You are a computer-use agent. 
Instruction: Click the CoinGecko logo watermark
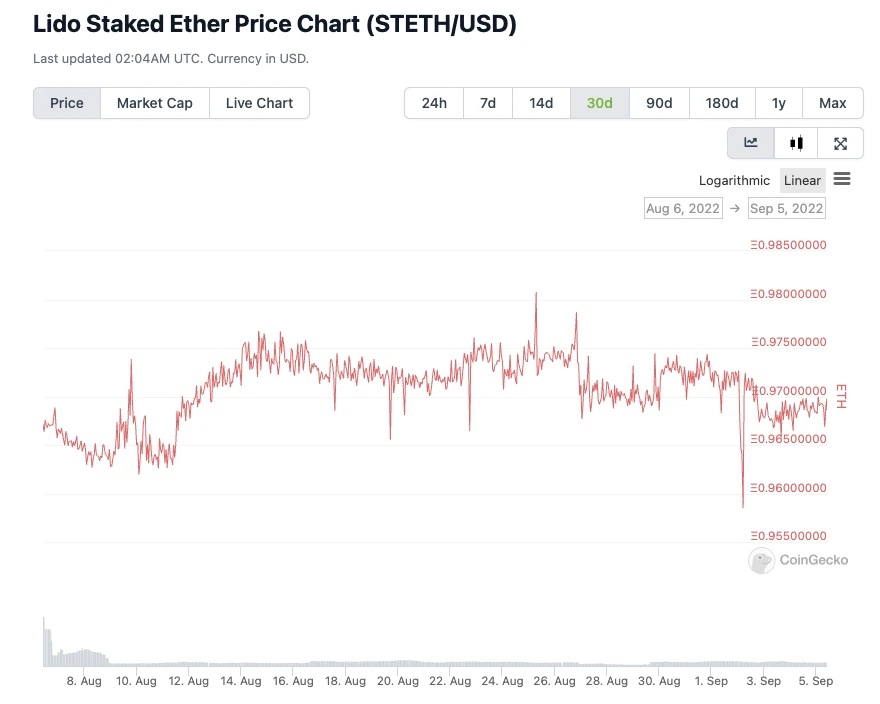point(798,560)
